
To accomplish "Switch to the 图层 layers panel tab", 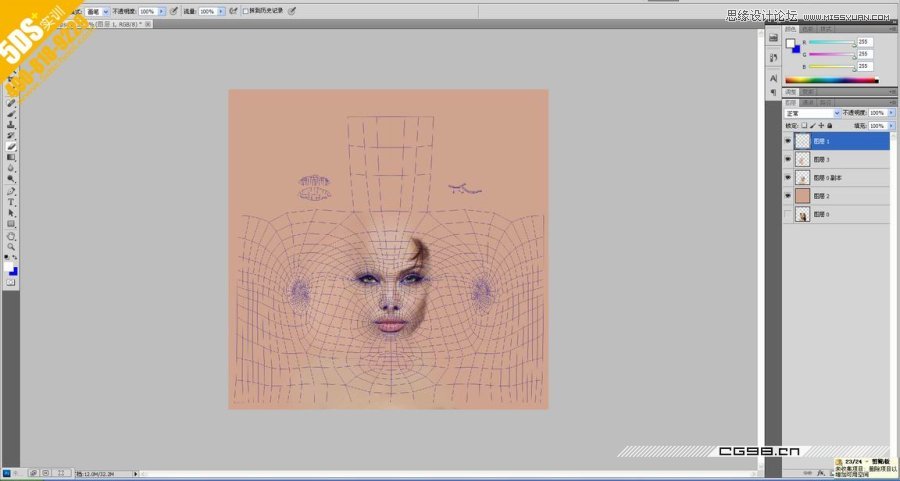I will coord(790,102).
